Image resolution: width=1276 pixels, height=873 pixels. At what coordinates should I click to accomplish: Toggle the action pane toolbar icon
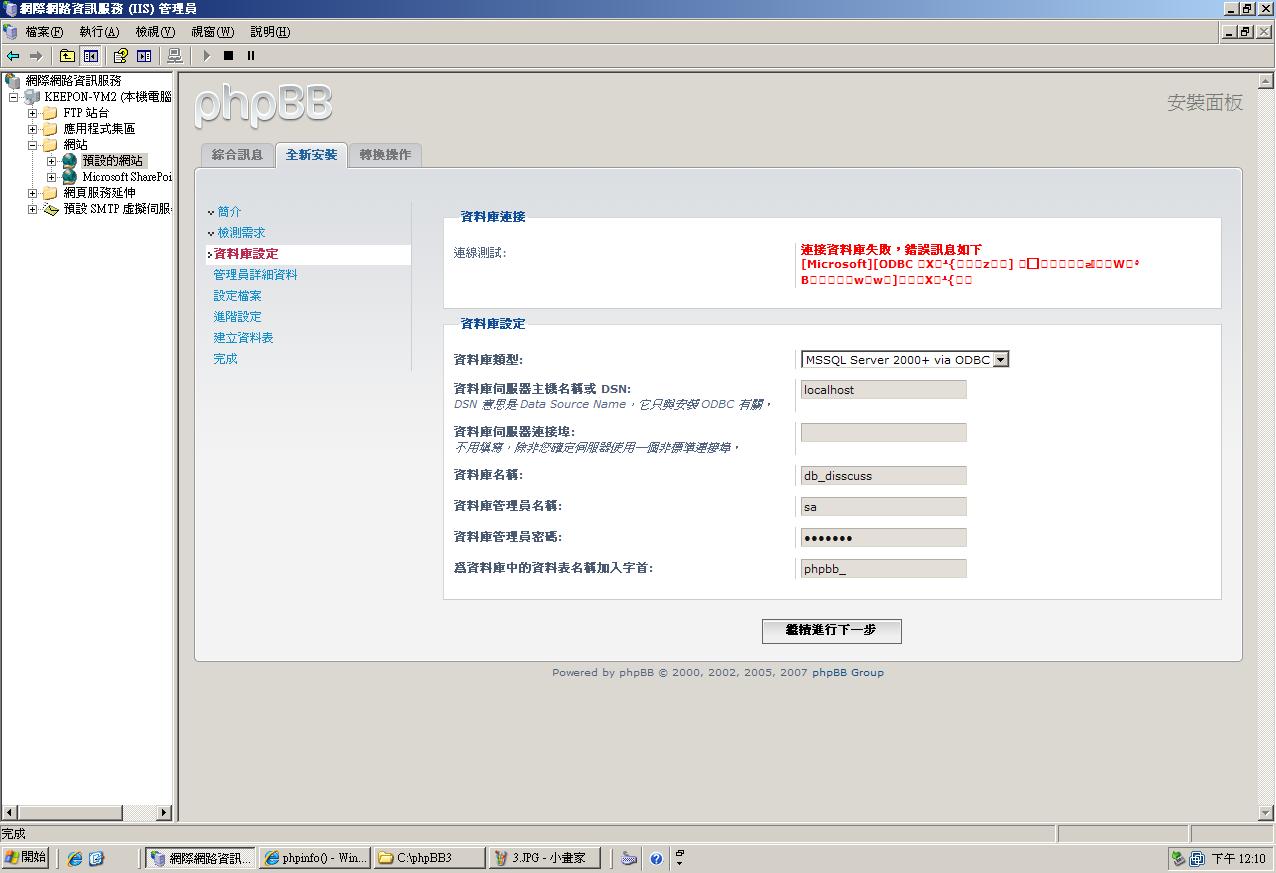coord(144,56)
